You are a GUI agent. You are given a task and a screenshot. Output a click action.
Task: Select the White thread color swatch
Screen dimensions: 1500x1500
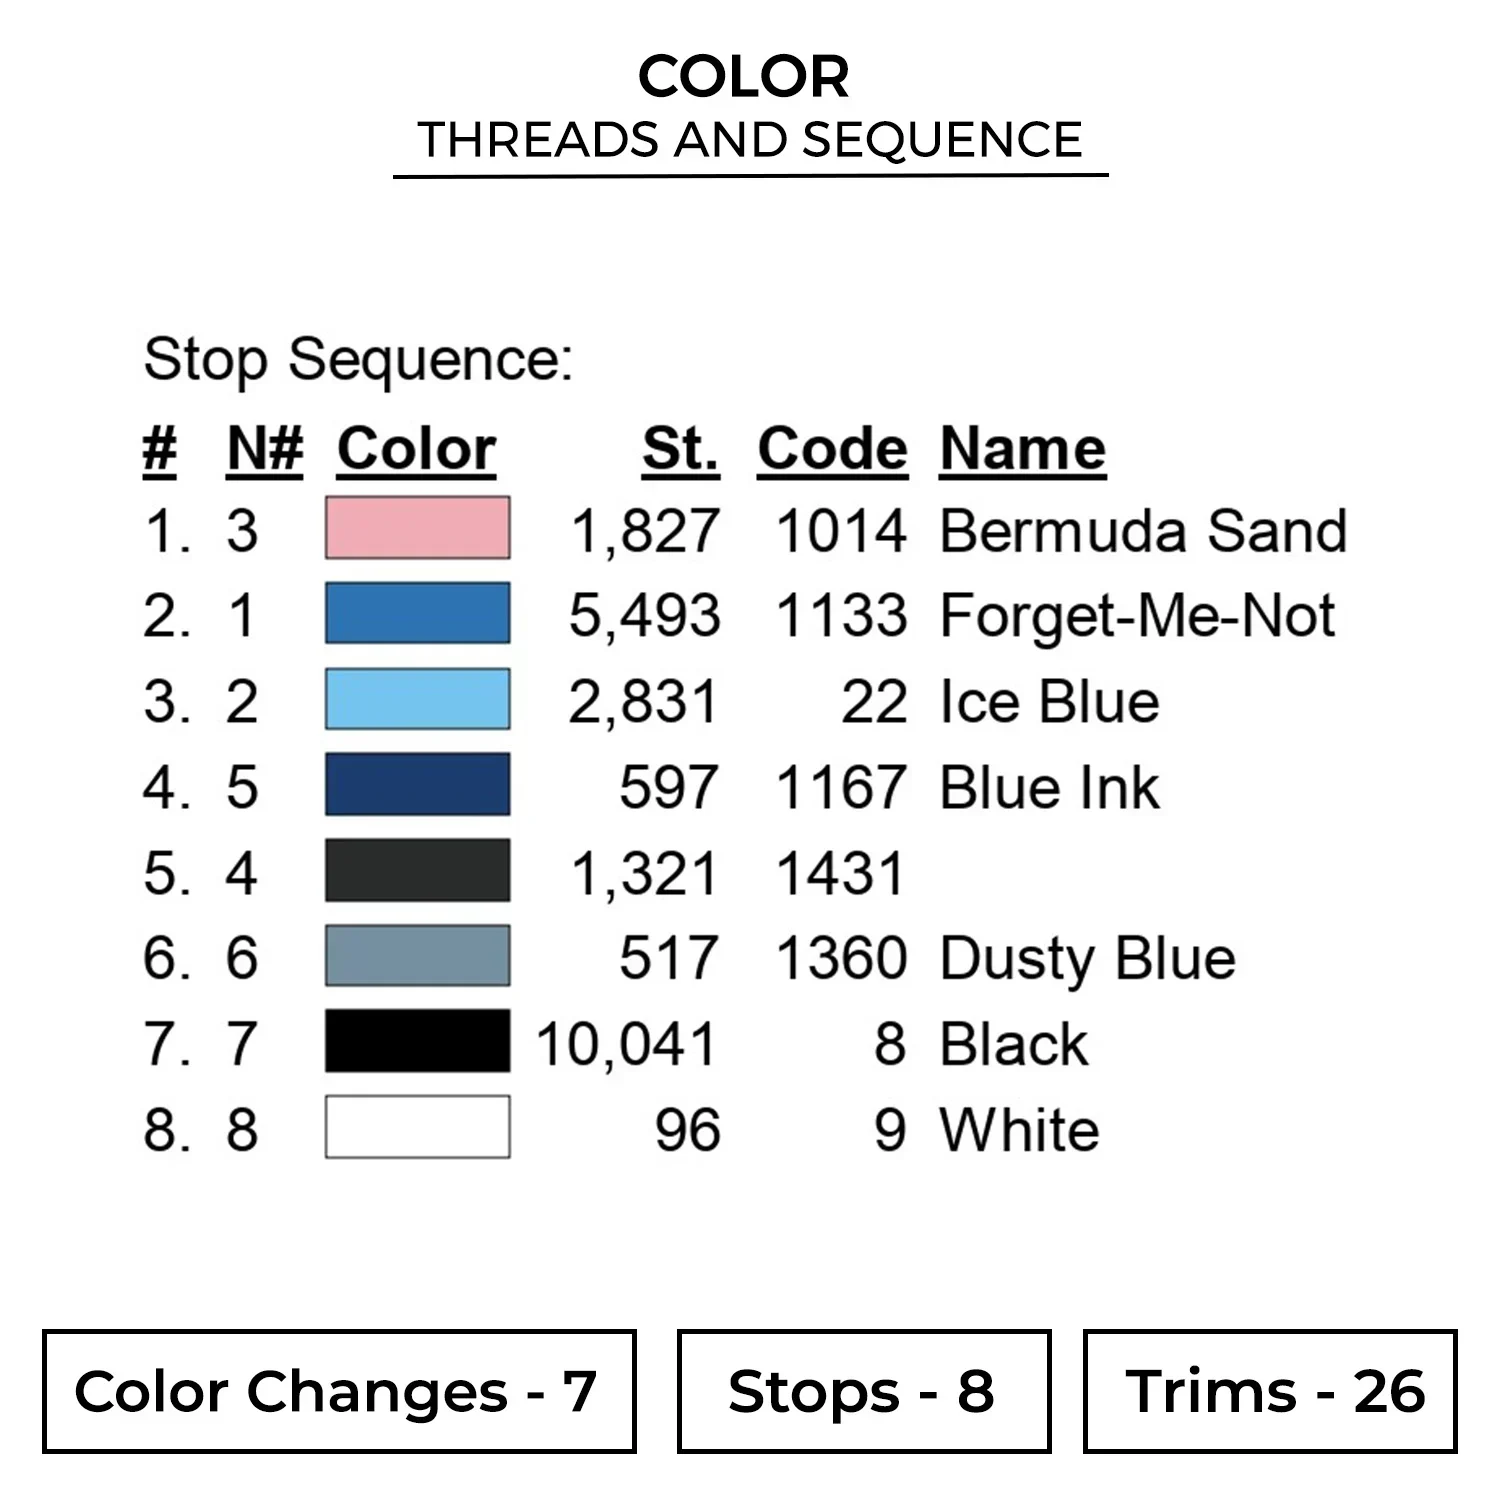tap(417, 1128)
